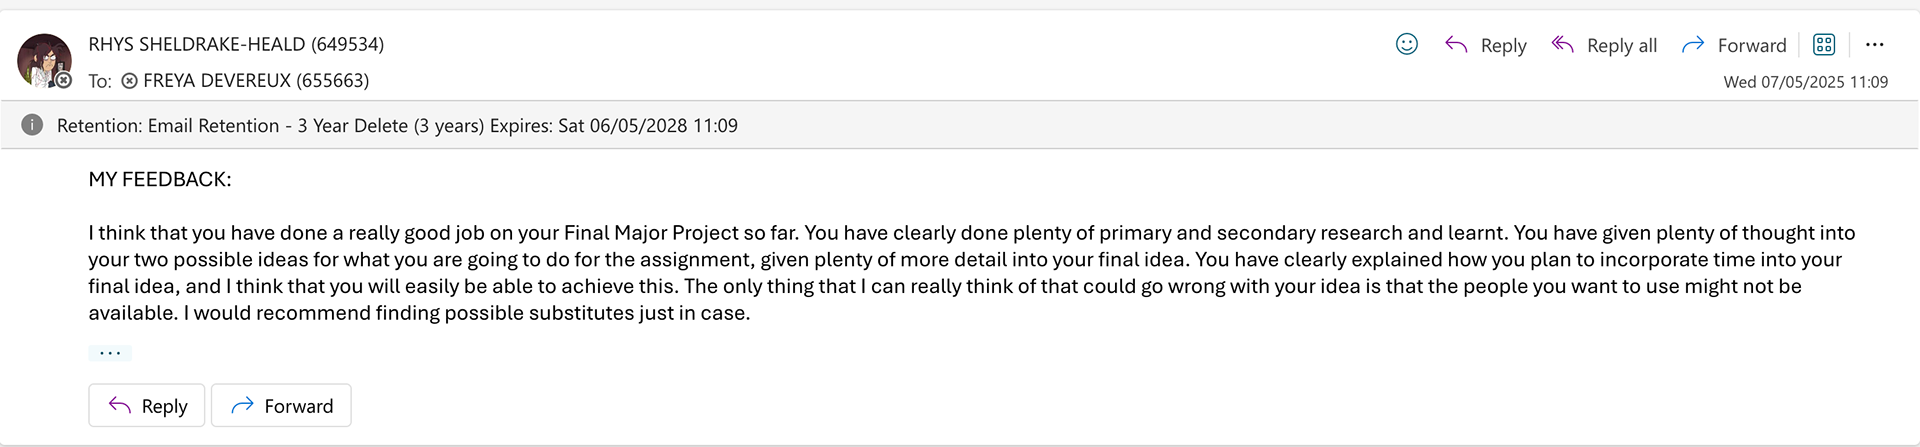The image size is (1920, 447).
Task: Click the Reply button below the message
Action: pos(147,405)
